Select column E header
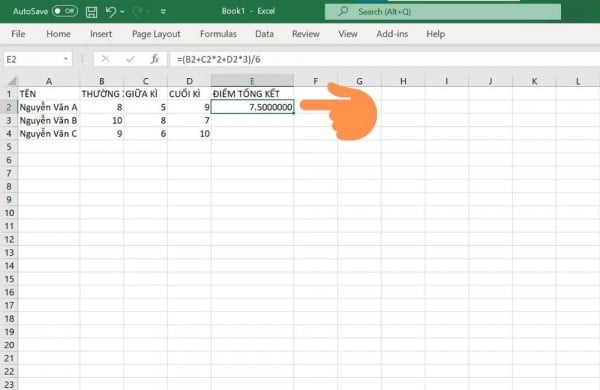Viewport: 600px width, 390px height. [253, 81]
